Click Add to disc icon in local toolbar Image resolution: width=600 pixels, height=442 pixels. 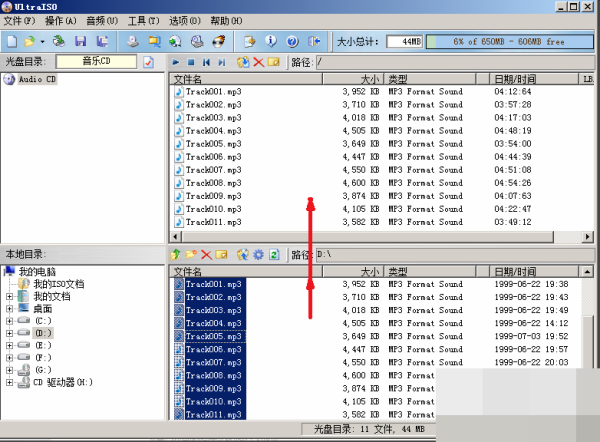(x=243, y=254)
